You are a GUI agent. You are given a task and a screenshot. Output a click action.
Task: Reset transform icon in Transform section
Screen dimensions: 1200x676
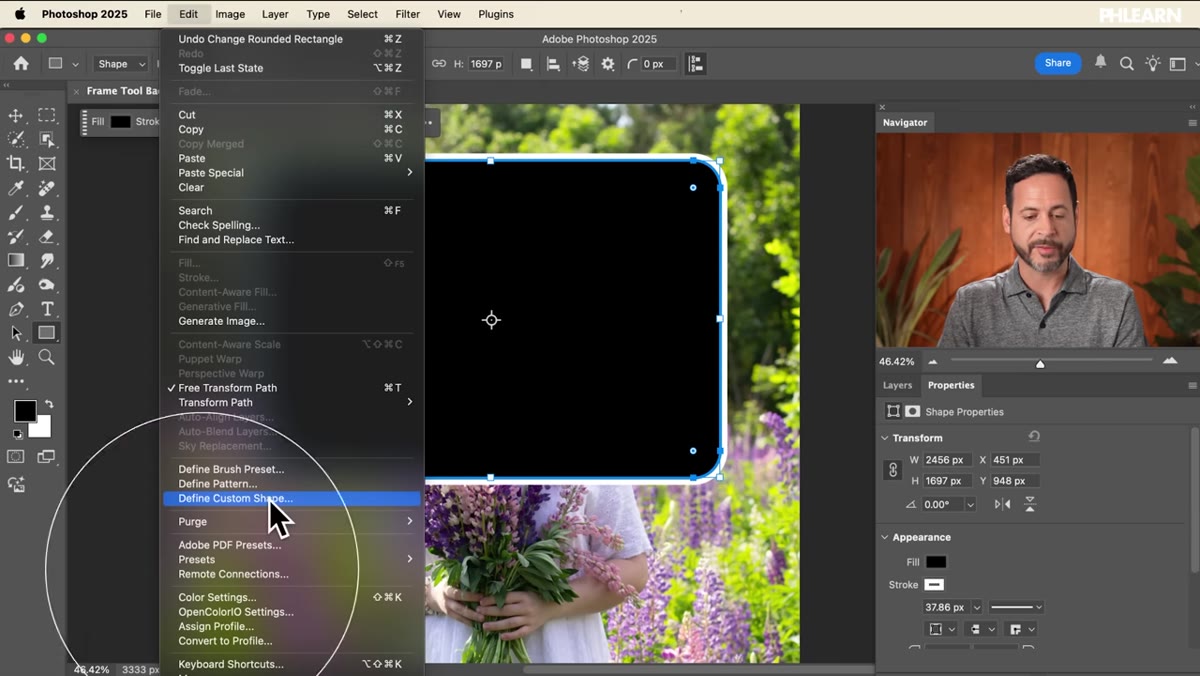[x=1034, y=437]
